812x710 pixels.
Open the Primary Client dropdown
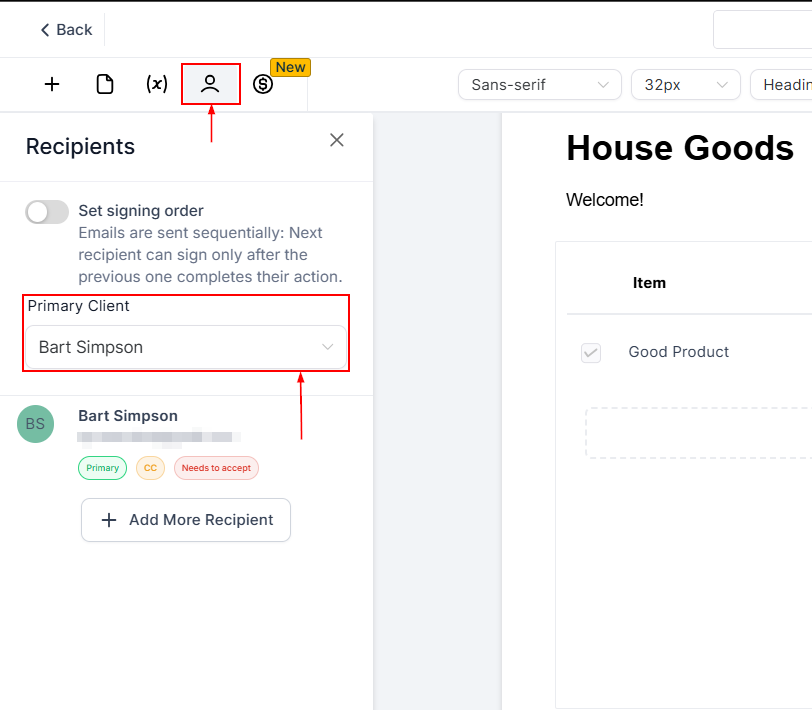[186, 347]
